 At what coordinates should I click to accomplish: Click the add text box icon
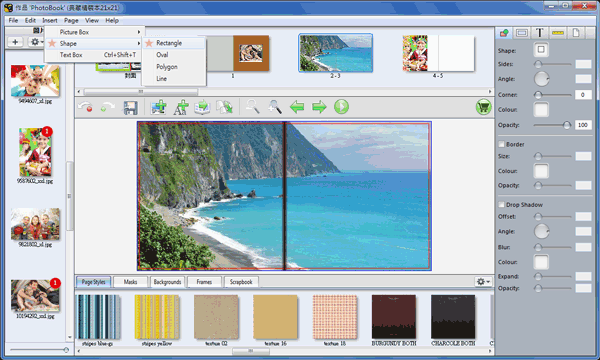pyautogui.click(x=181, y=107)
